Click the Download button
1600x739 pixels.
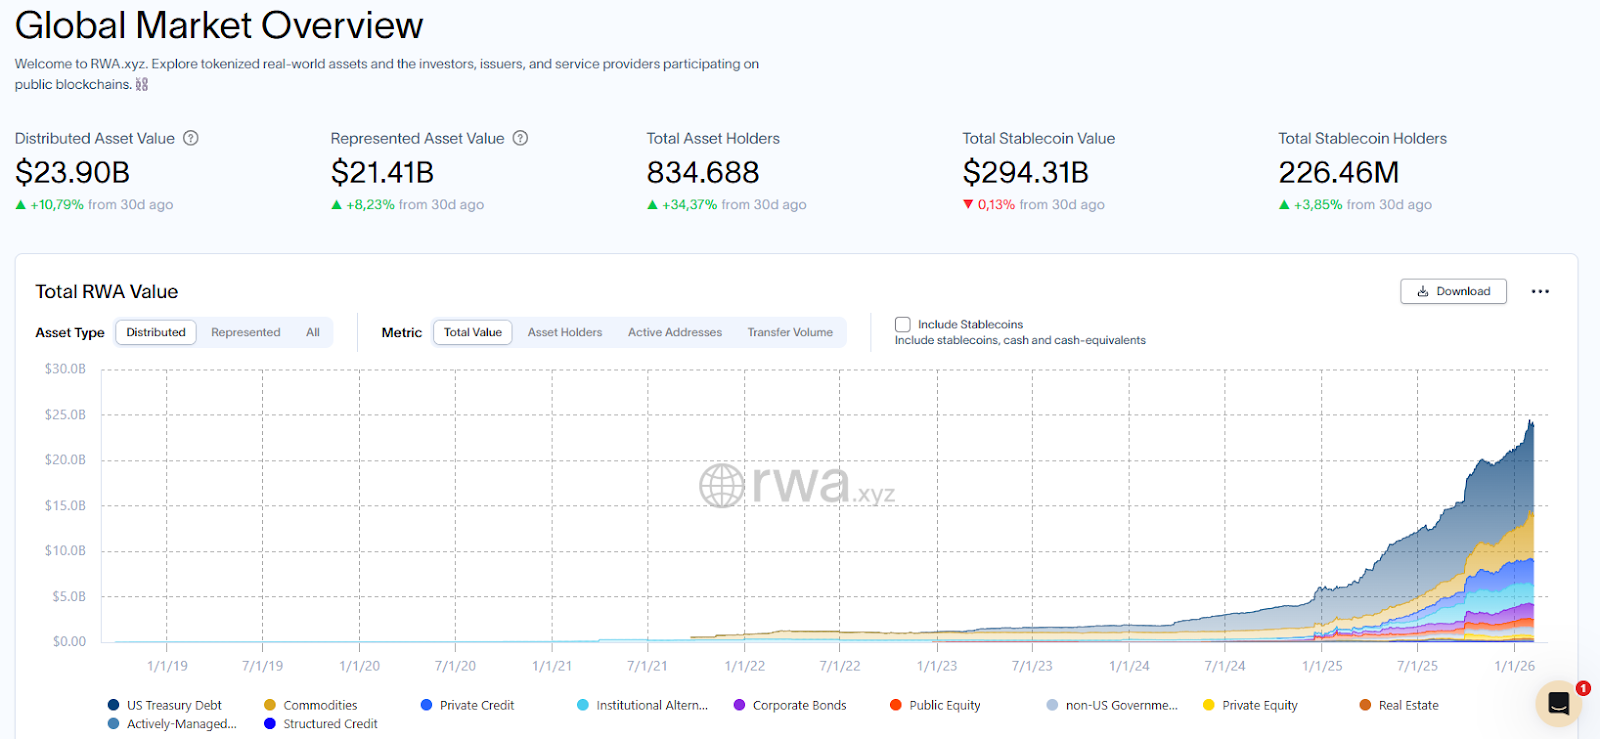[x=1453, y=292]
